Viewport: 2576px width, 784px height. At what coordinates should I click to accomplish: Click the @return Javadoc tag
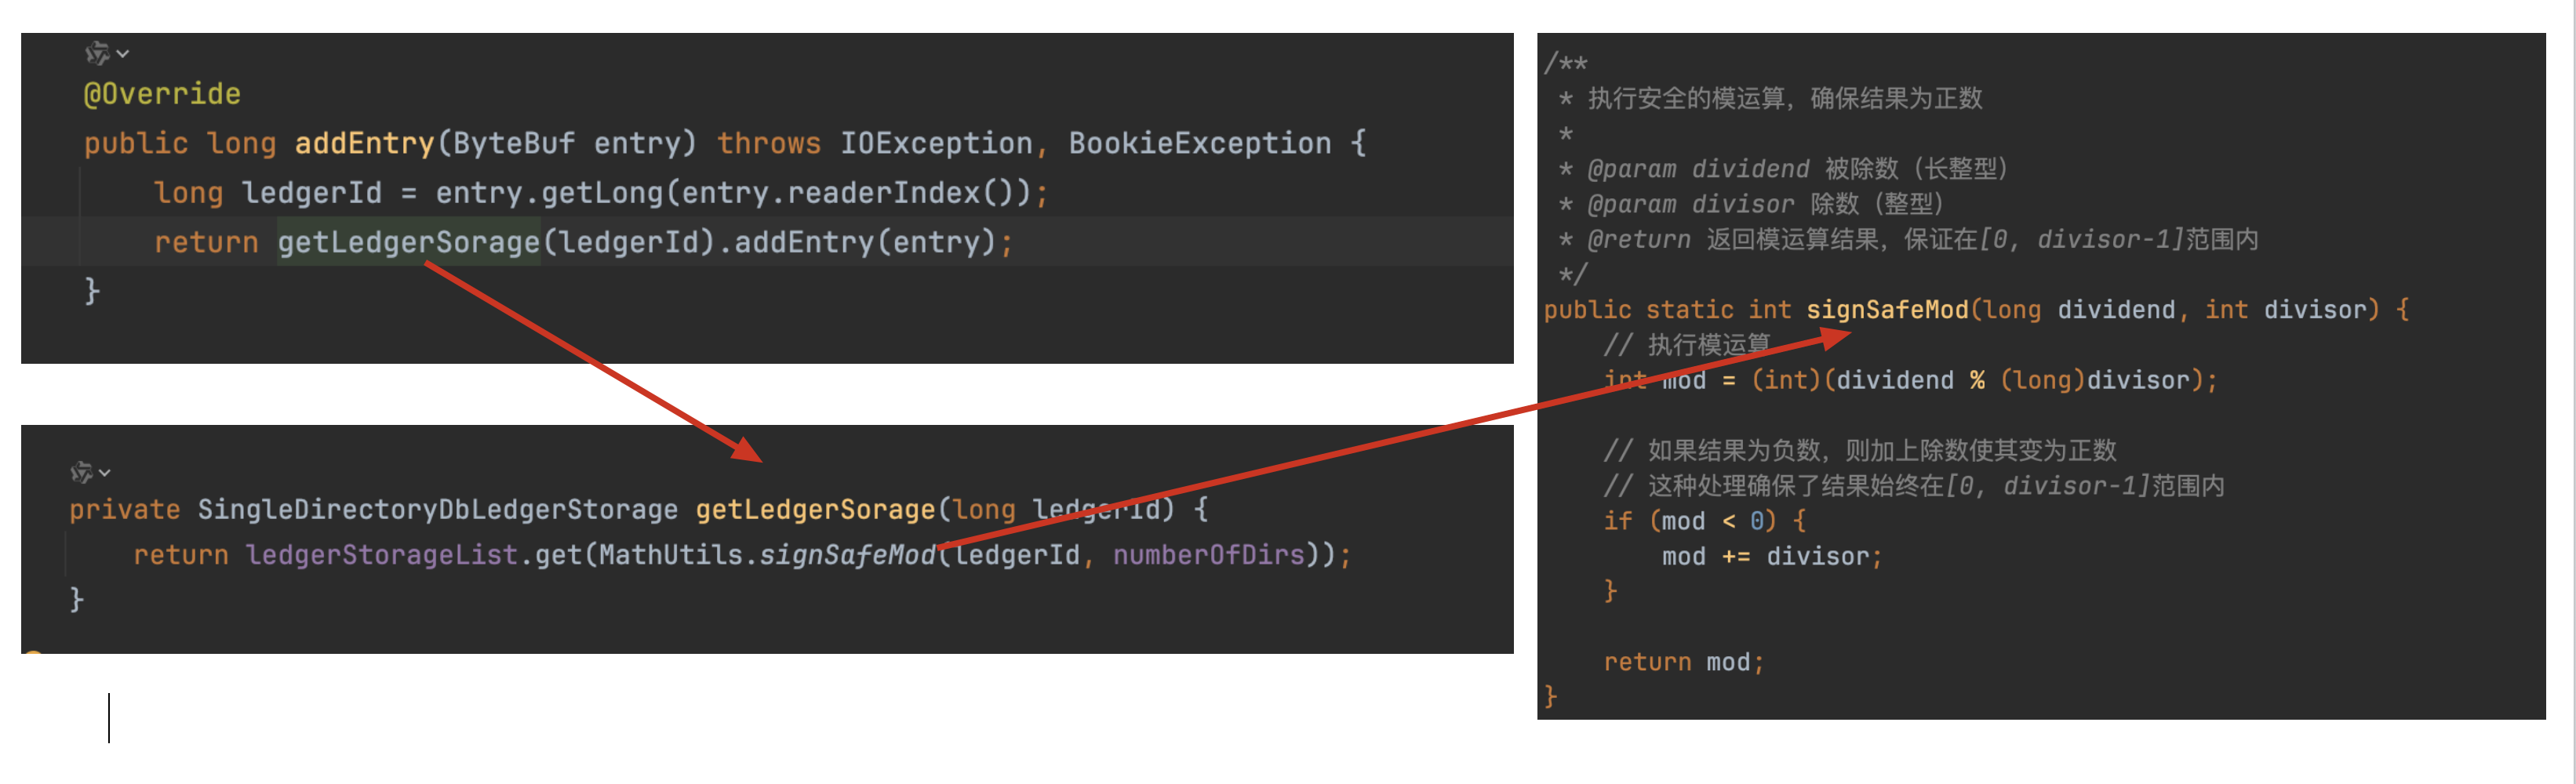click(1639, 240)
